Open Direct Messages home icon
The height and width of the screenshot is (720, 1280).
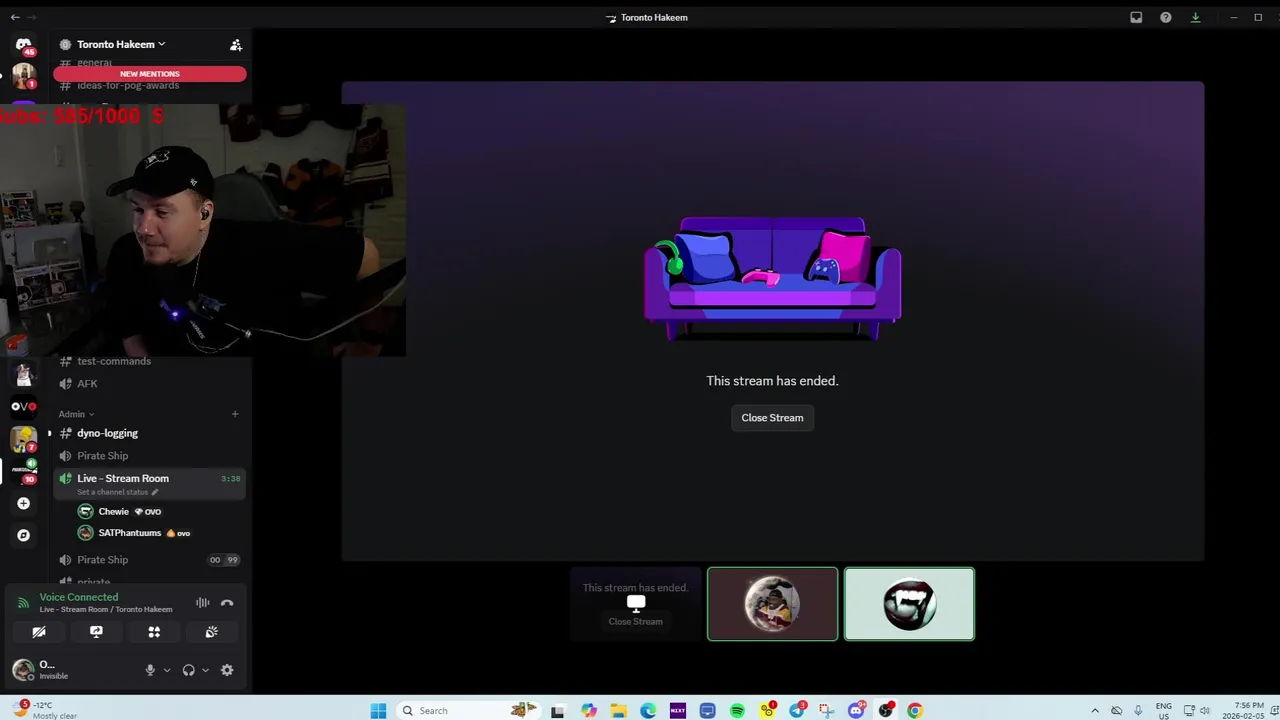[24, 45]
